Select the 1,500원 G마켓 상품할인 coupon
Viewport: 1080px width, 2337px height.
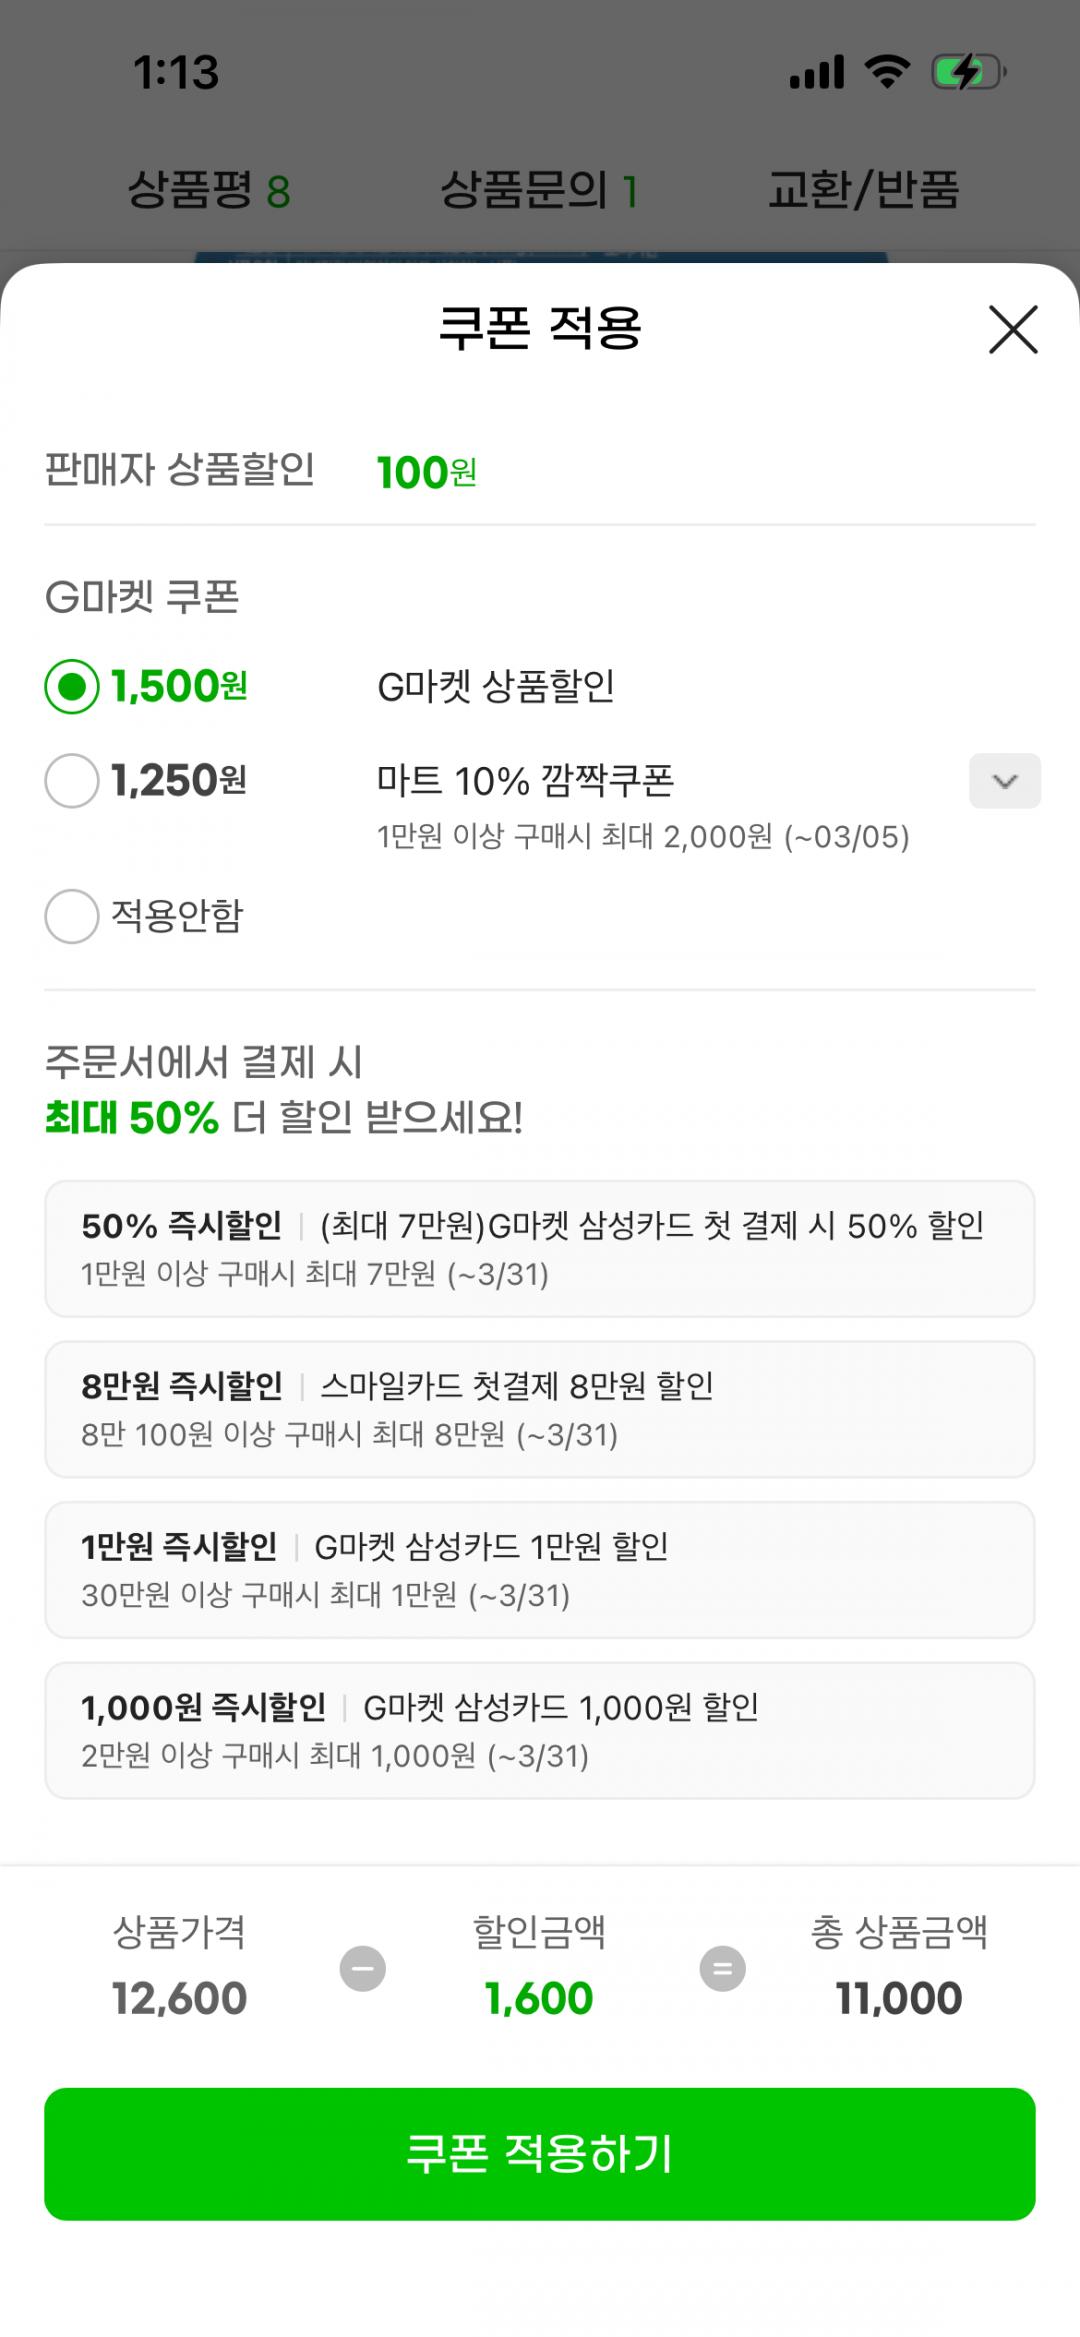tap(72, 686)
